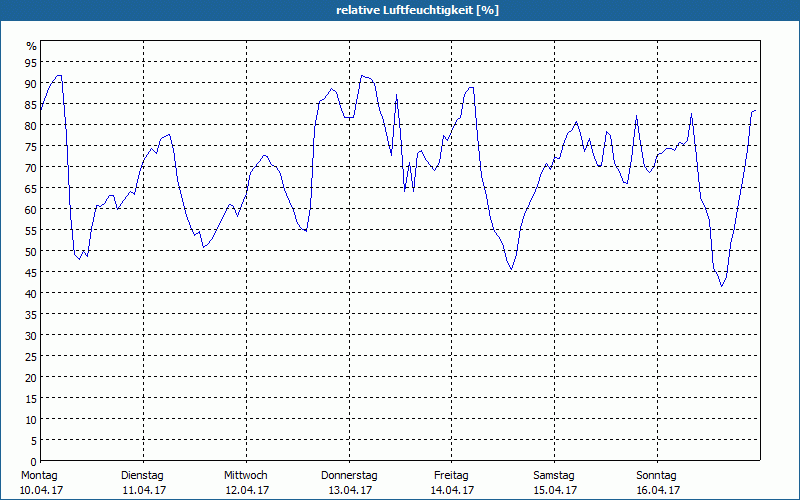Select the 14.04.17 date label
800x500 pixels.
click(x=453, y=490)
